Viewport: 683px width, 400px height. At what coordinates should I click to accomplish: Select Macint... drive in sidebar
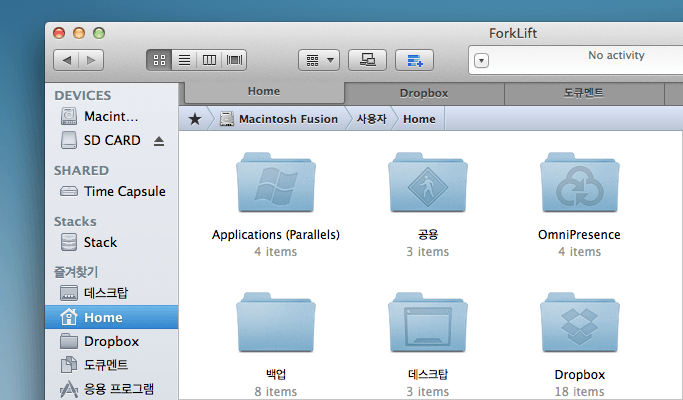[112, 116]
